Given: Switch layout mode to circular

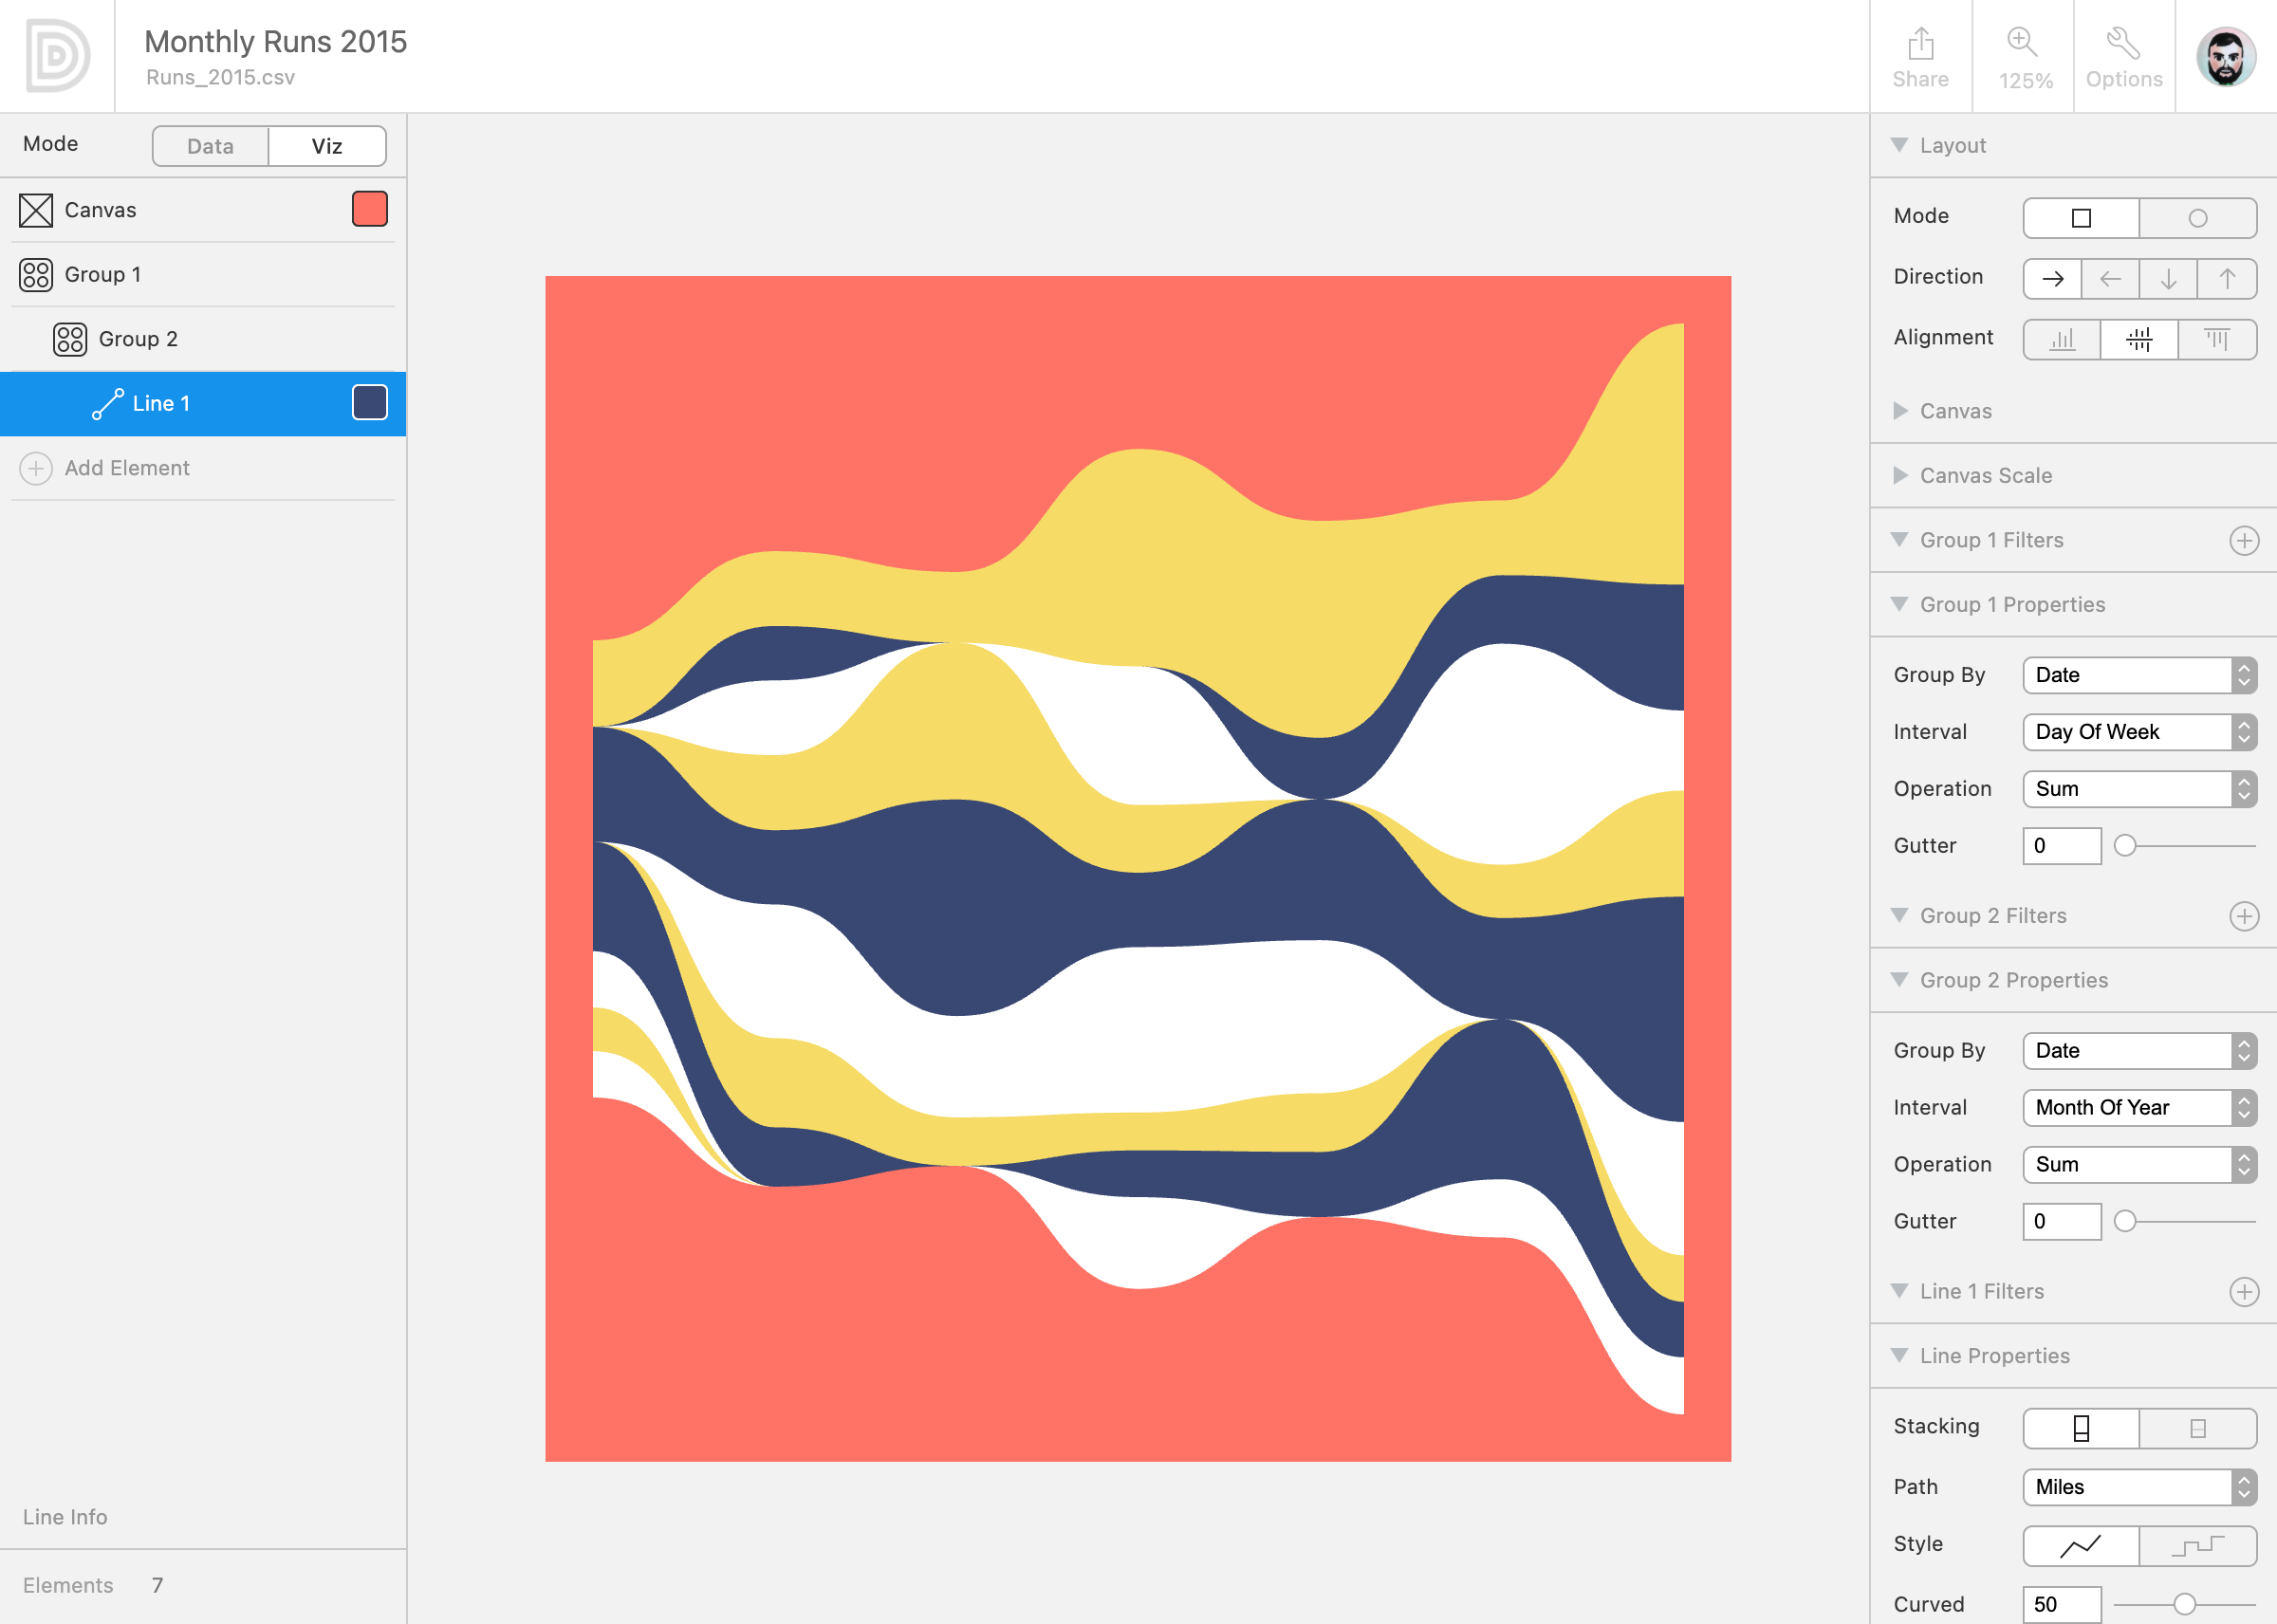Looking at the screenshot, I should click(x=2198, y=218).
